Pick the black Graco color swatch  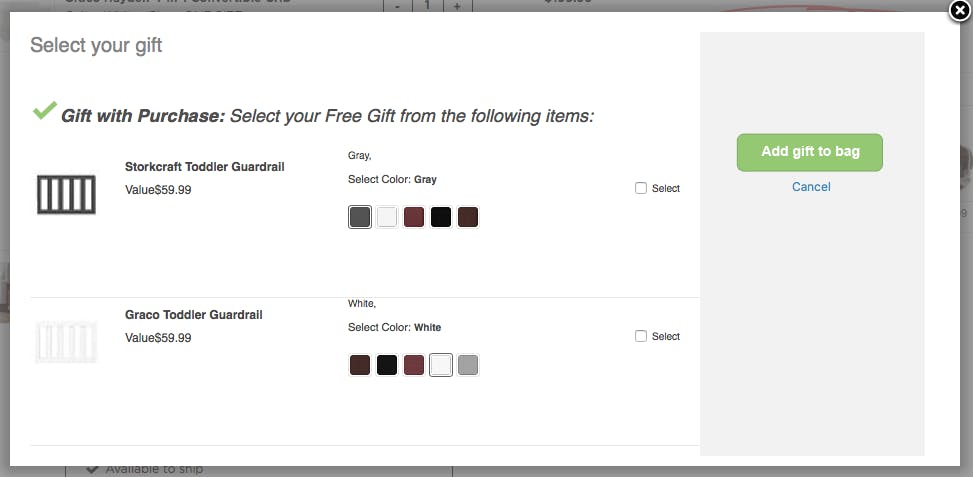pyautogui.click(x=387, y=365)
